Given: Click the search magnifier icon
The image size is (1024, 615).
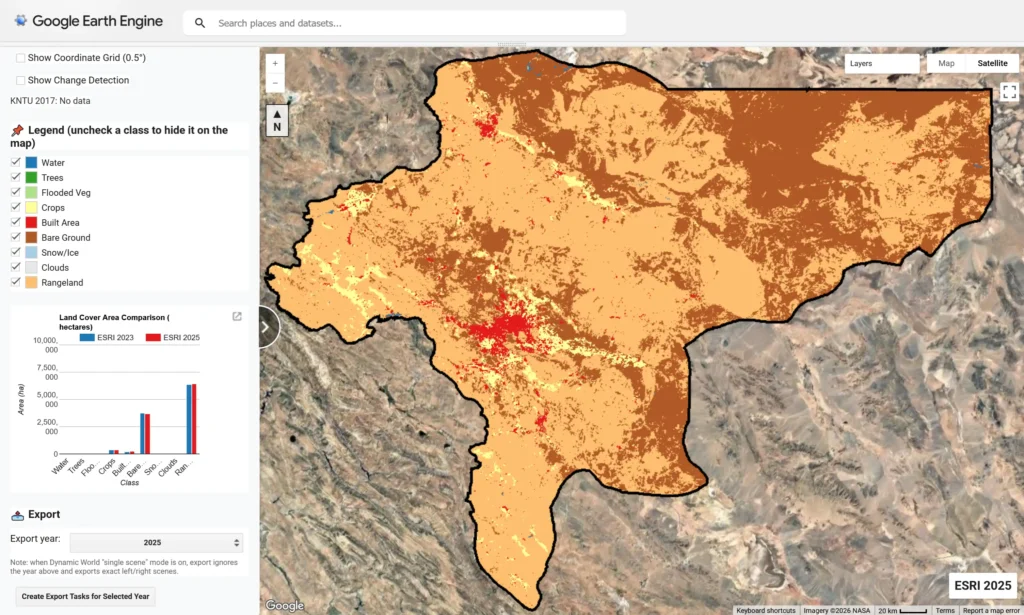Looking at the screenshot, I should pyautogui.click(x=200, y=23).
